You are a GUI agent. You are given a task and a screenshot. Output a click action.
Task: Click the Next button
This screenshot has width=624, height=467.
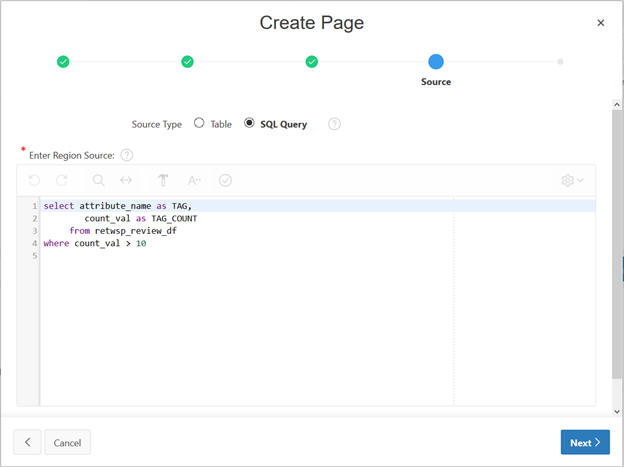click(585, 442)
